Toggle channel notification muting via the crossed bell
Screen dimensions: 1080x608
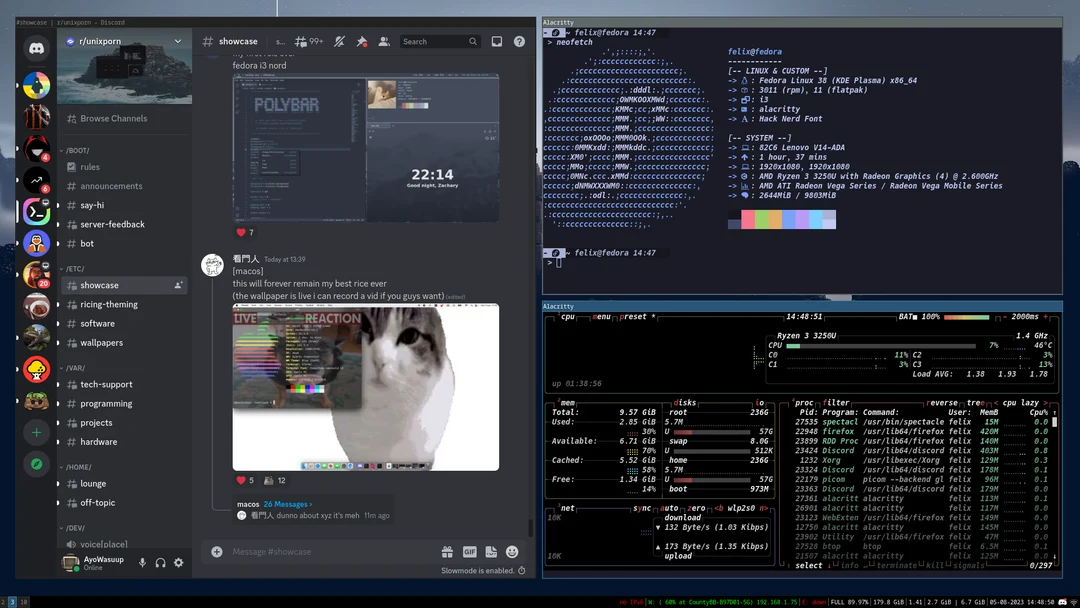[x=339, y=41]
